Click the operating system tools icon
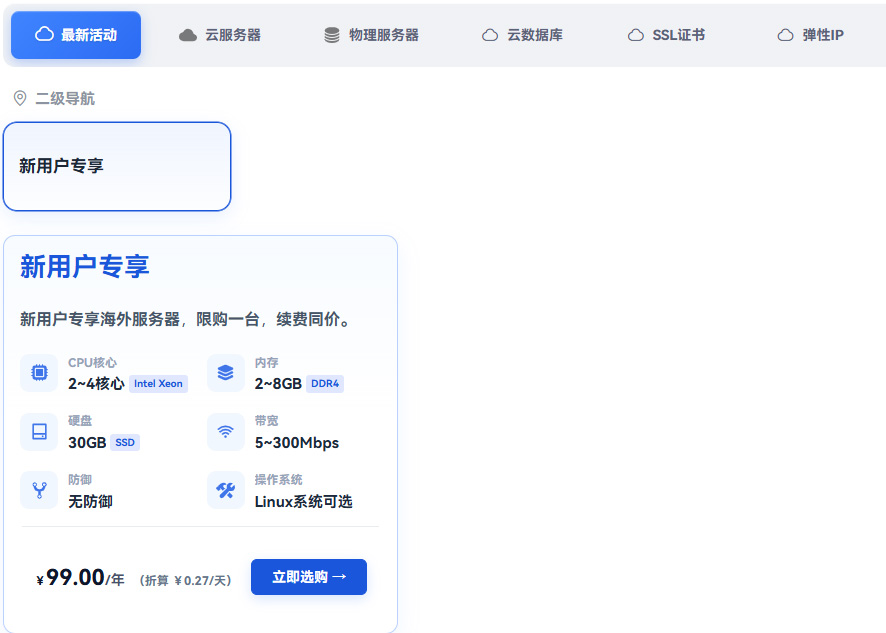886x633 pixels. coord(225,490)
